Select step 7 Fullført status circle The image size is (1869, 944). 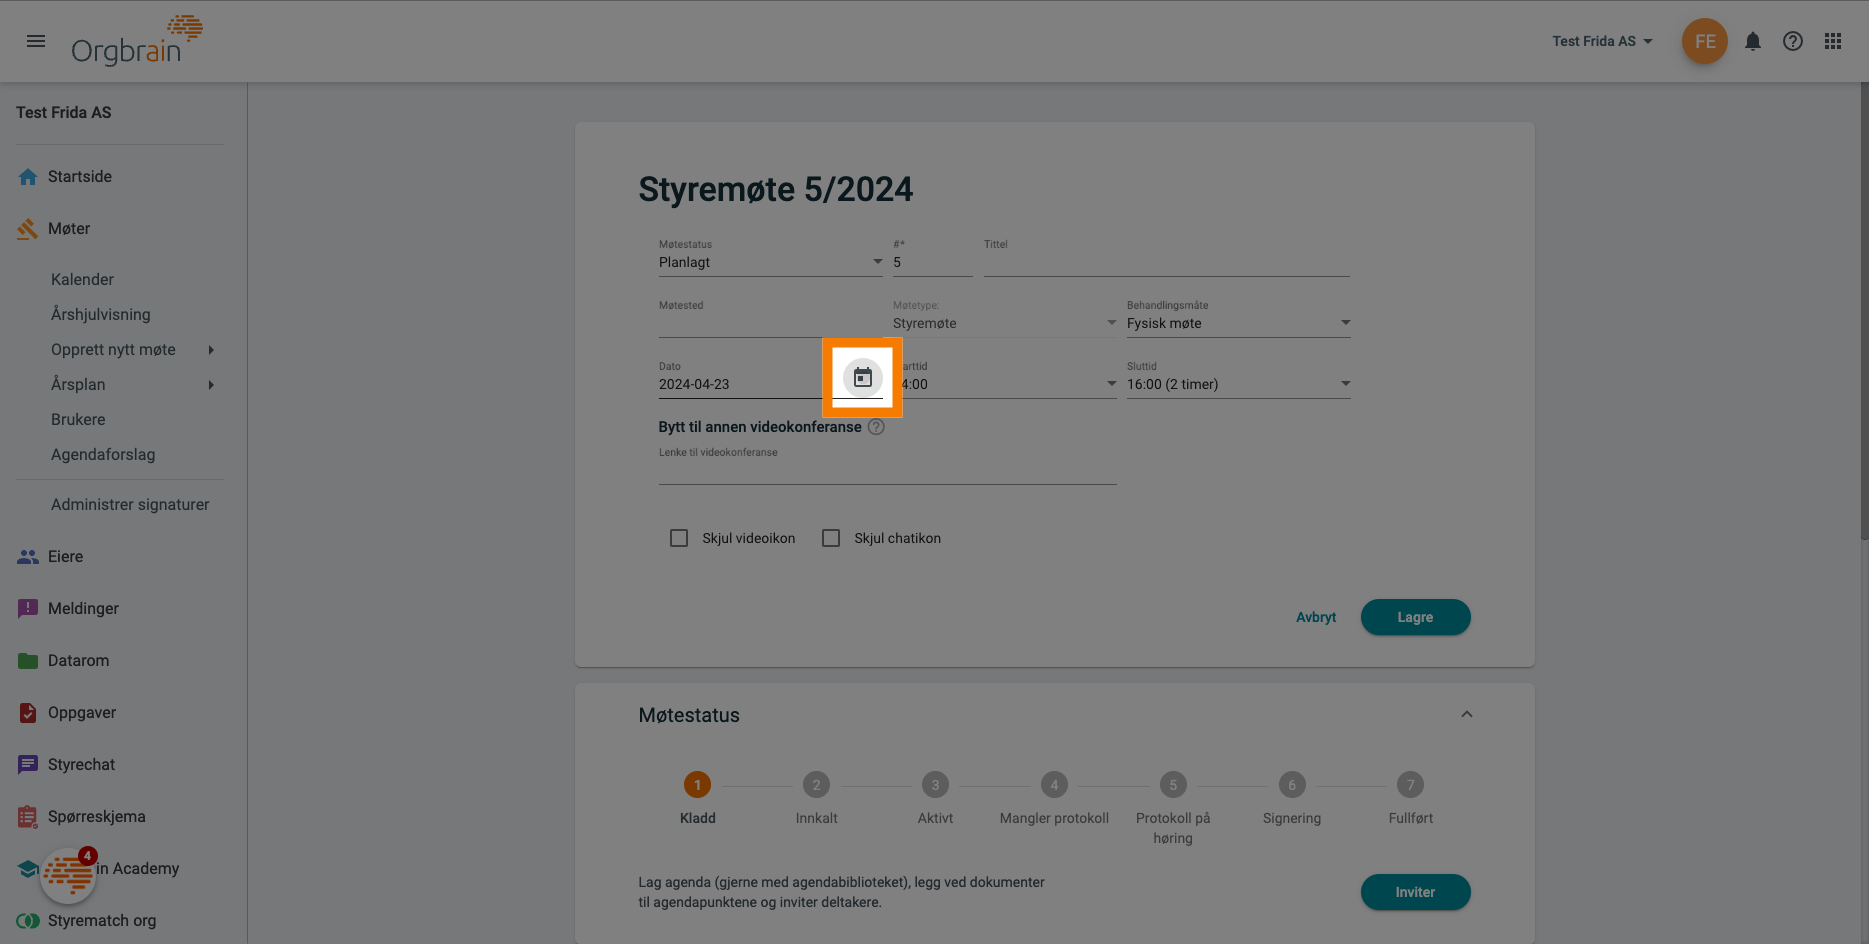1410,785
